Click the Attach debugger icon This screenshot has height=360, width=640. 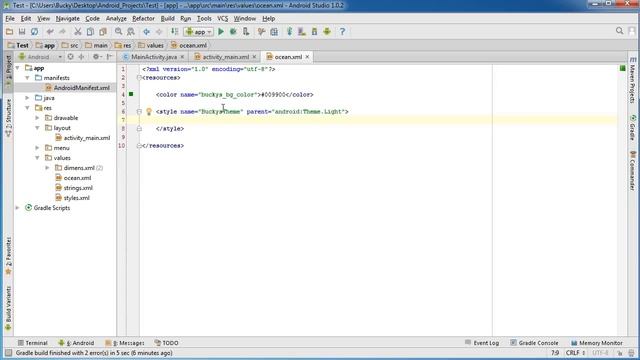(246, 31)
